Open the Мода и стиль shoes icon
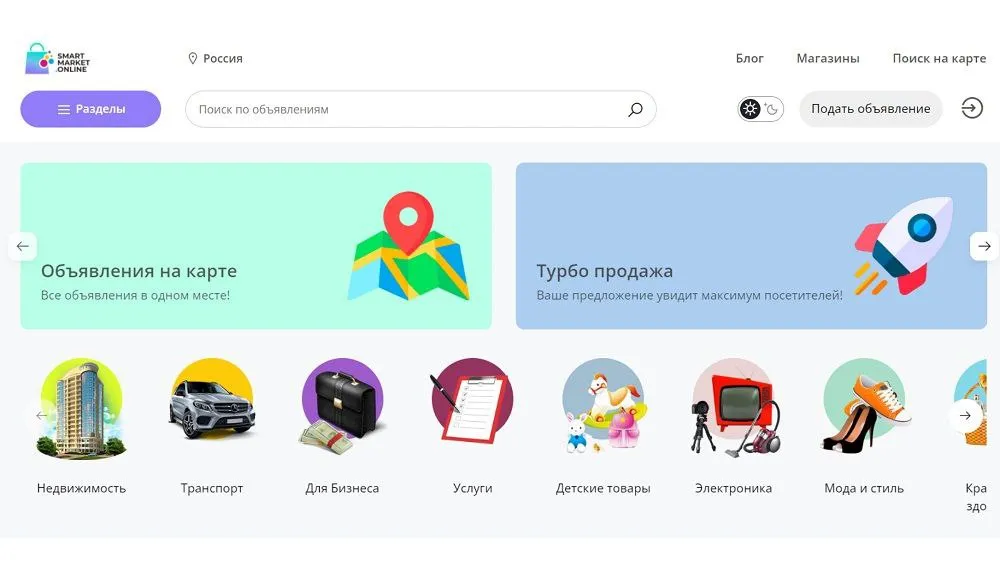This screenshot has width=1000, height=562. pyautogui.click(x=863, y=408)
